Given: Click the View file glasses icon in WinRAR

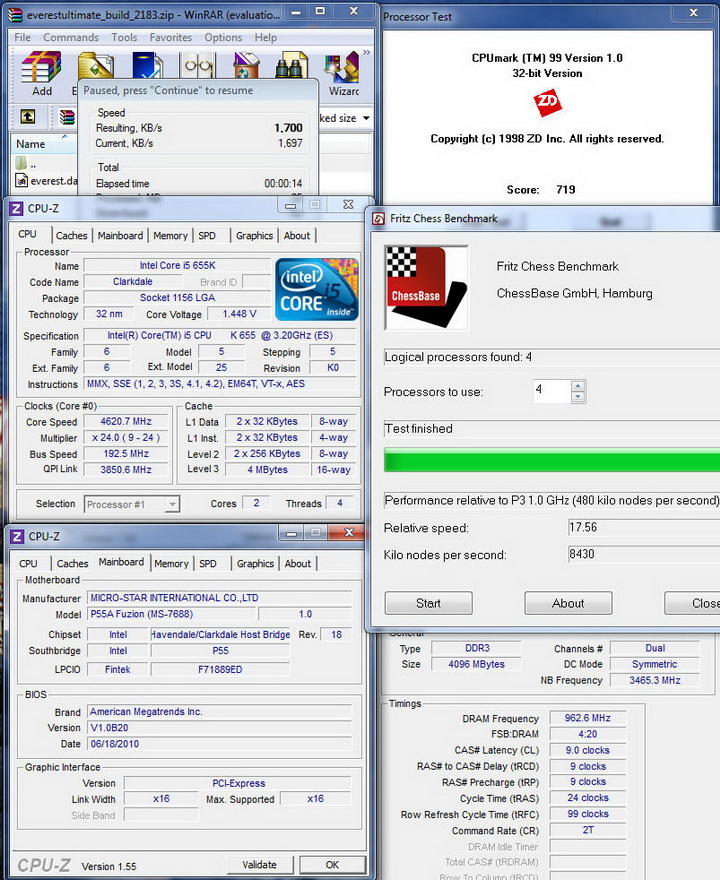Looking at the screenshot, I should (x=198, y=65).
